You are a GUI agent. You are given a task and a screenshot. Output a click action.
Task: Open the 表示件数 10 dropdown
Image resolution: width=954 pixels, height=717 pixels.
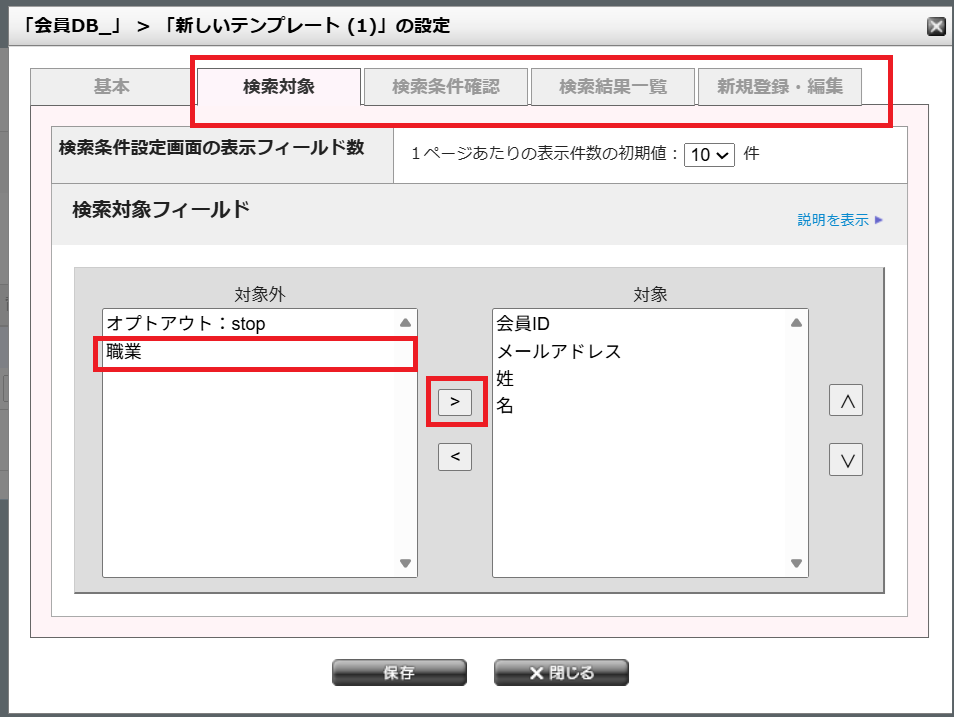709,155
